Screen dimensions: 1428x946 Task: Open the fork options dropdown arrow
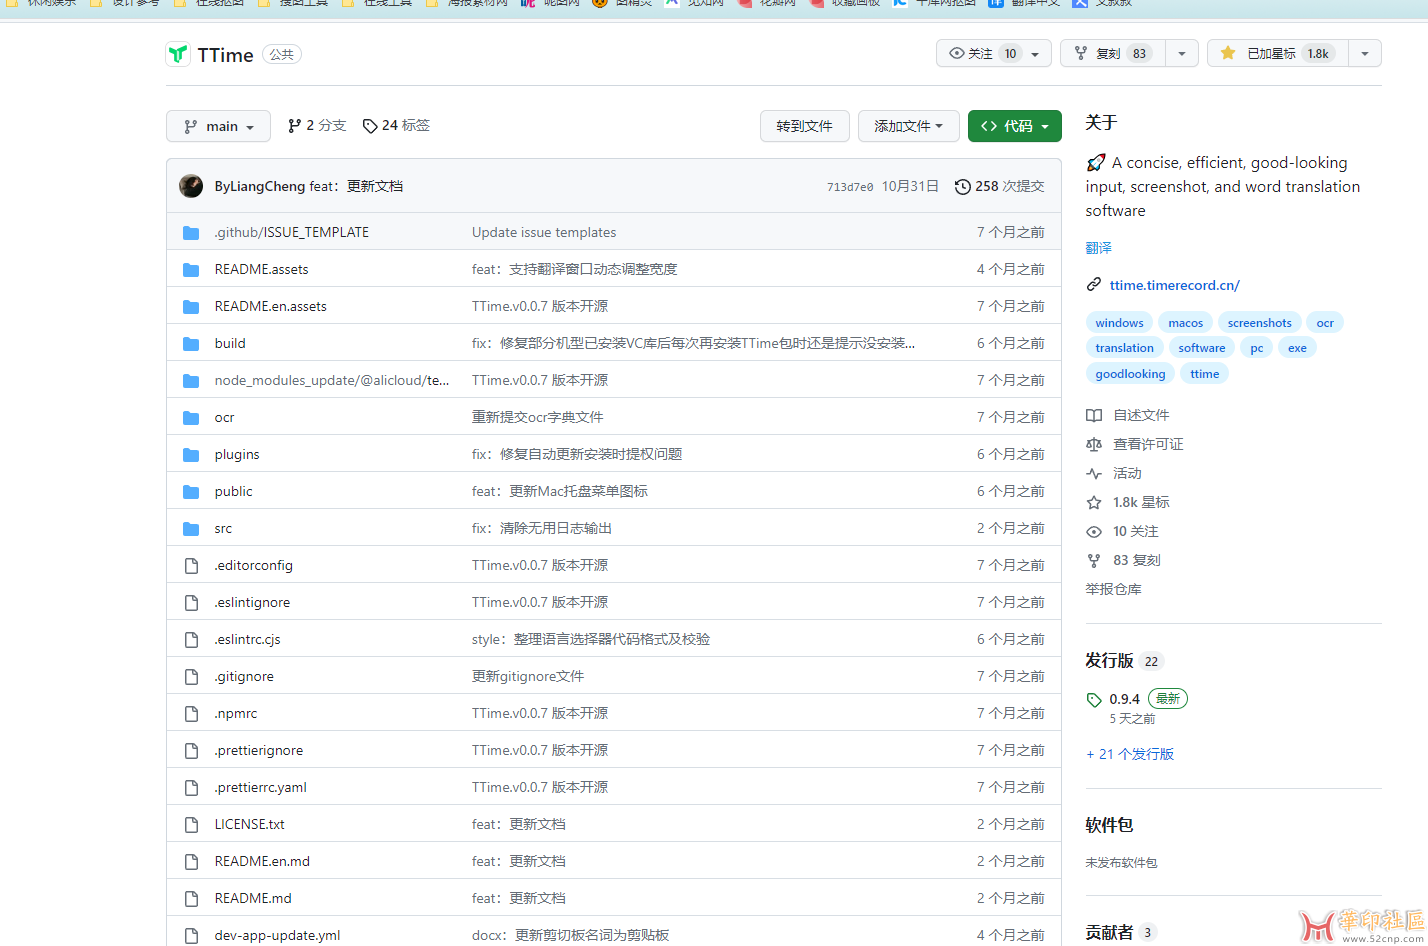[1182, 54]
